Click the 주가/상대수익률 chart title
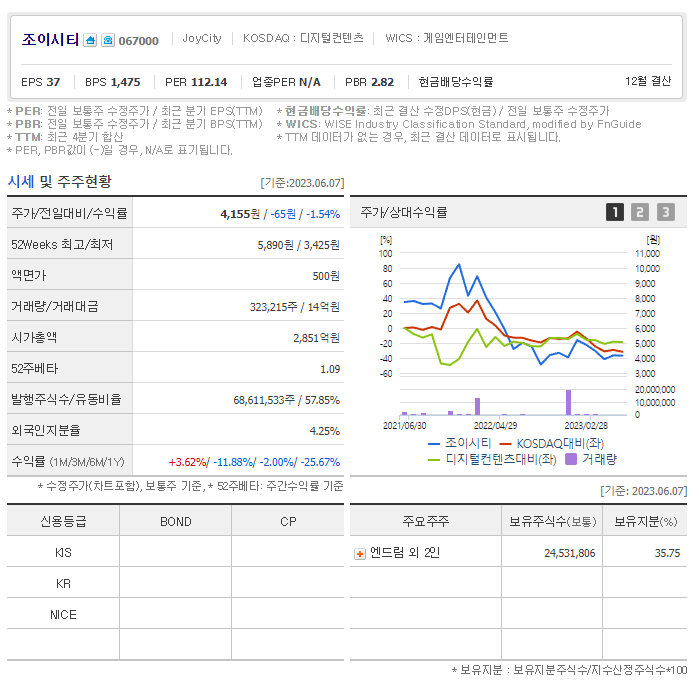The height and width of the screenshot is (690, 699). (404, 212)
